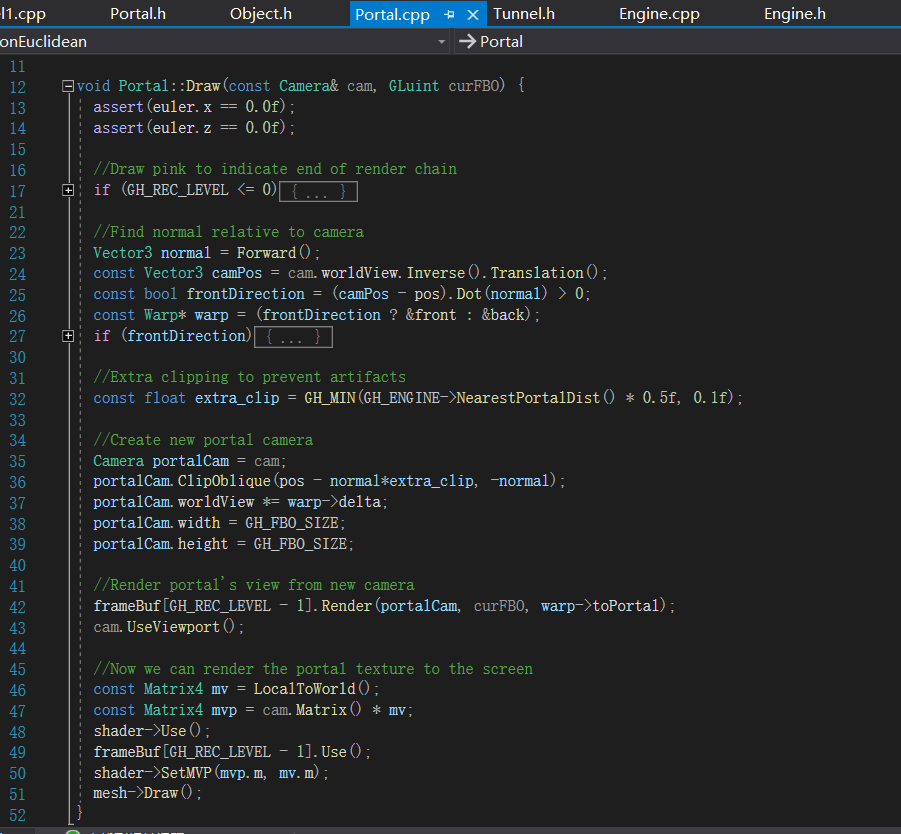Screen dimensions: 901x834
Task: Click the LocalToWorld function call
Action: 303,689
